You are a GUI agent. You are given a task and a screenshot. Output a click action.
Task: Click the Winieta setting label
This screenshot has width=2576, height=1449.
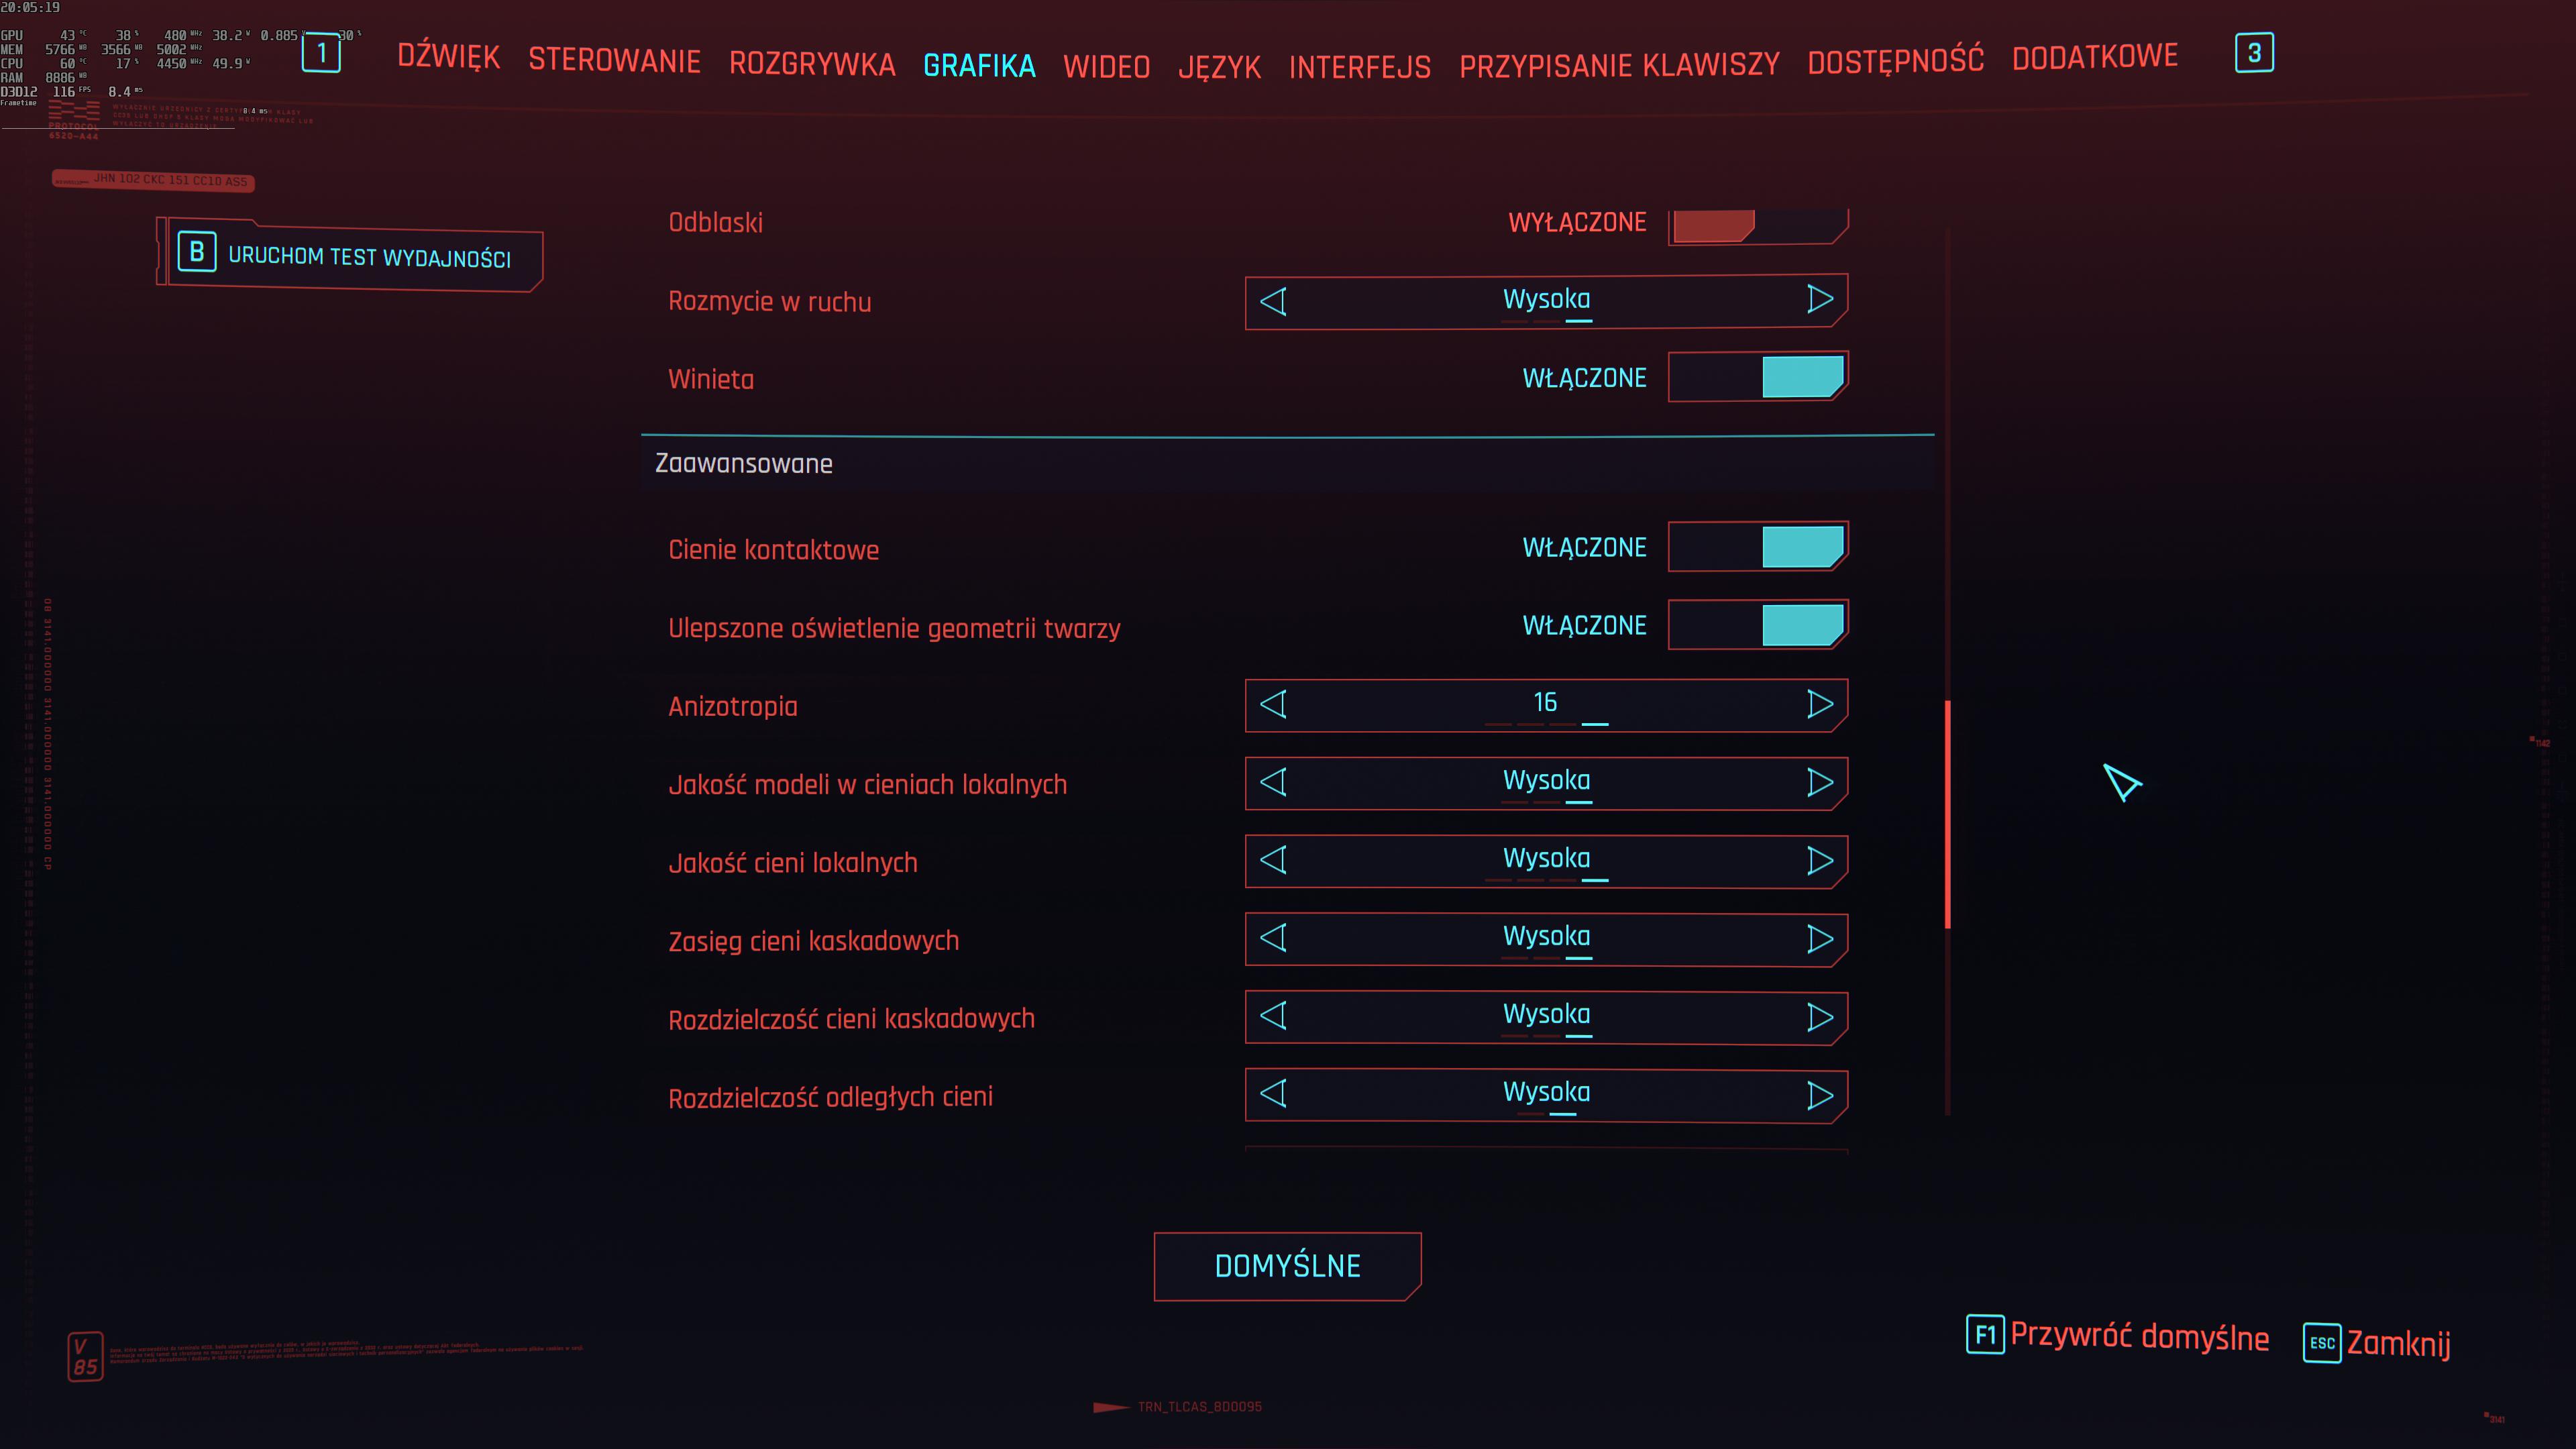click(711, 379)
